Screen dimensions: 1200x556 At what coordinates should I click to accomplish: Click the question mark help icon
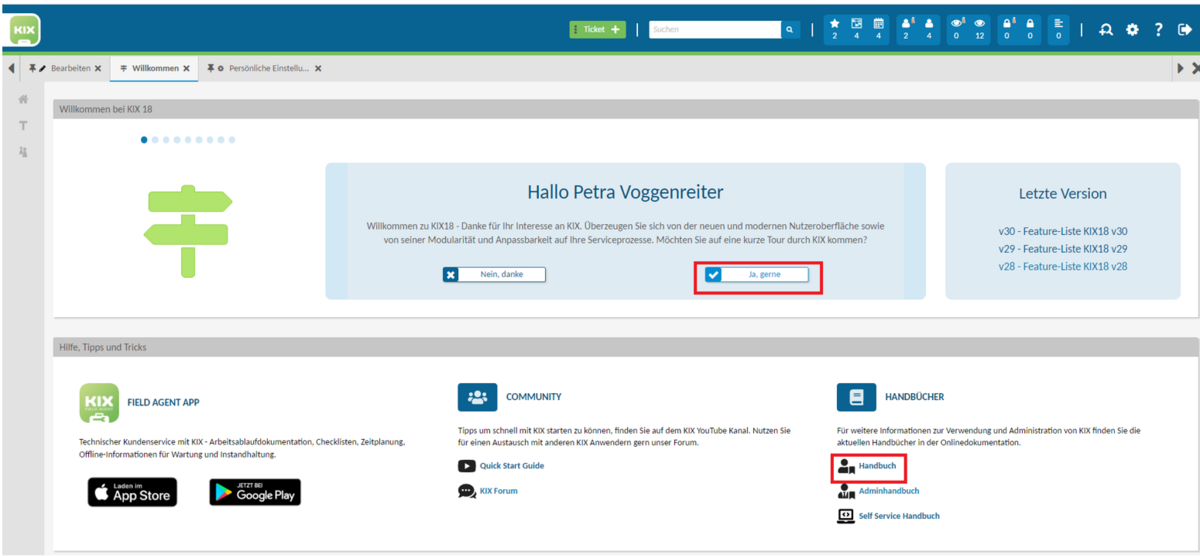(x=1158, y=30)
